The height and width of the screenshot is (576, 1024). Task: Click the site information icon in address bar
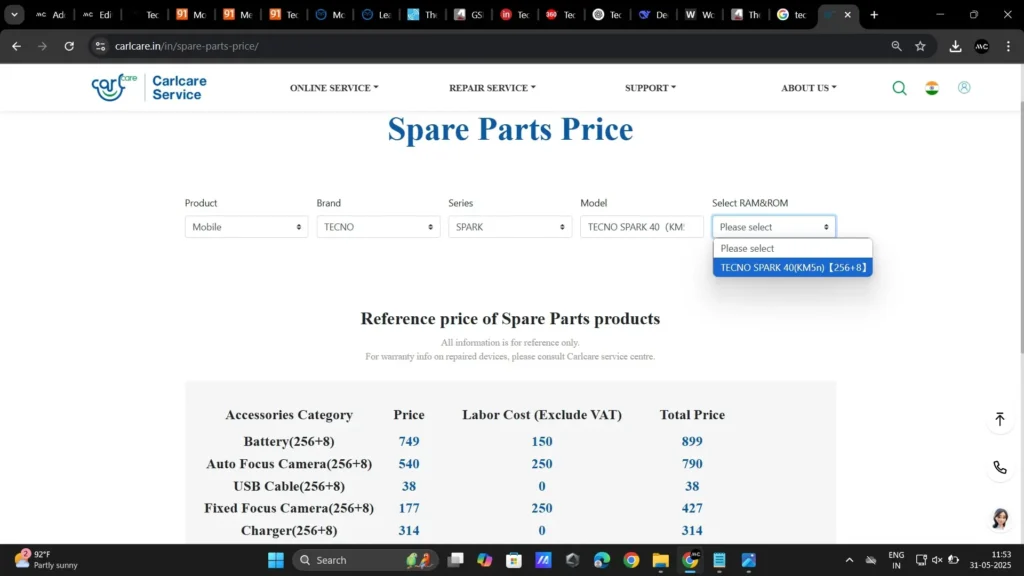[100, 46]
